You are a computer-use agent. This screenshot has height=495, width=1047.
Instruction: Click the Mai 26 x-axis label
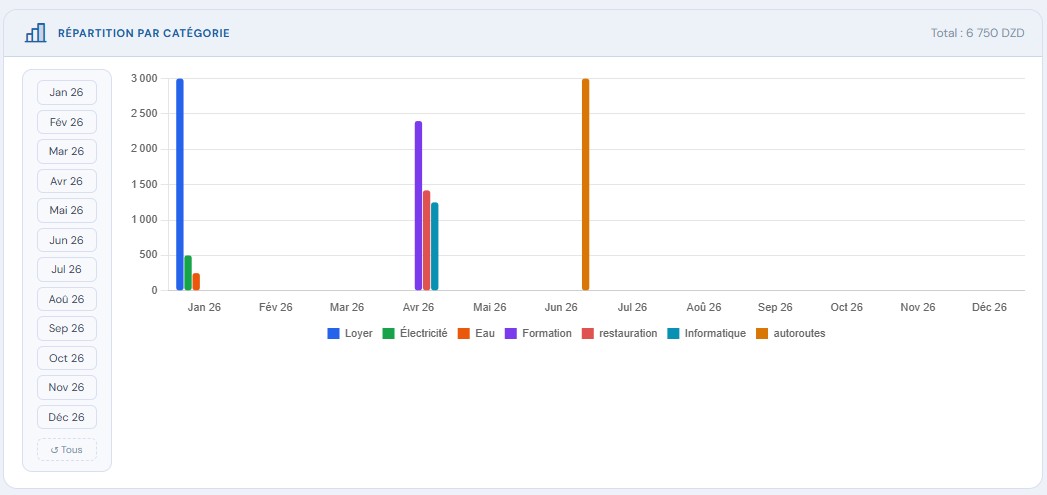pyautogui.click(x=490, y=307)
